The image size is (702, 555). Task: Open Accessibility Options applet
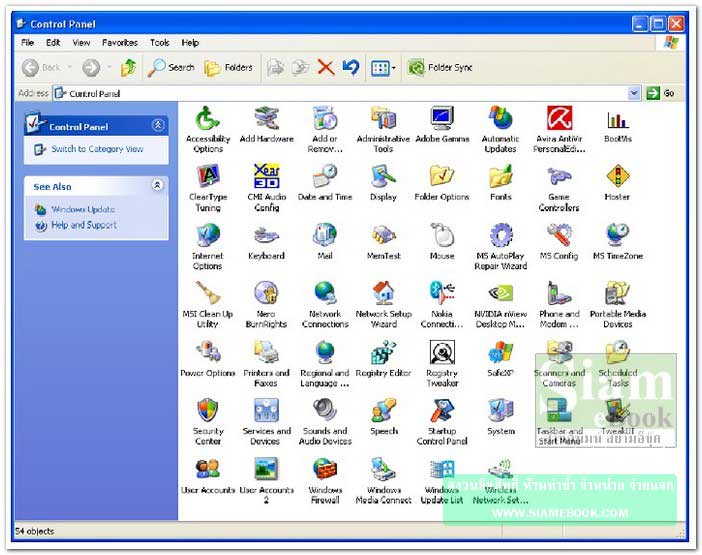tap(208, 118)
